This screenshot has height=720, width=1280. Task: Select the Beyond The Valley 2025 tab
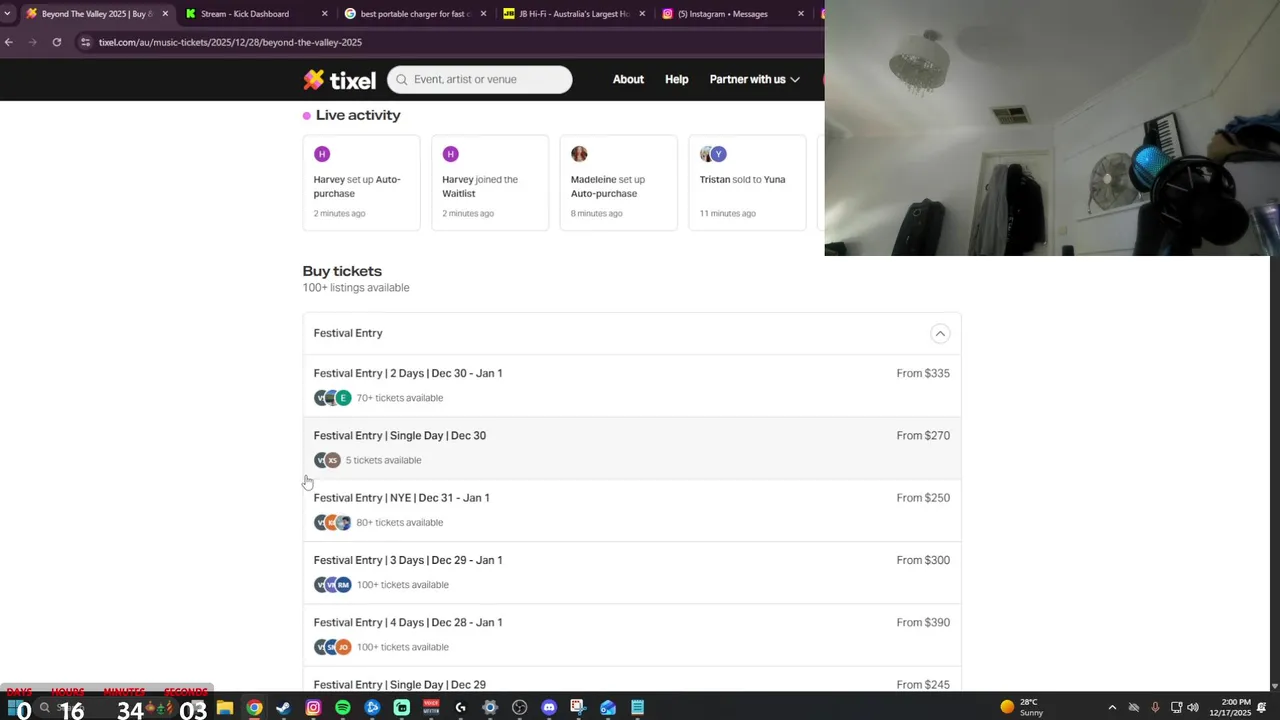coord(96,14)
